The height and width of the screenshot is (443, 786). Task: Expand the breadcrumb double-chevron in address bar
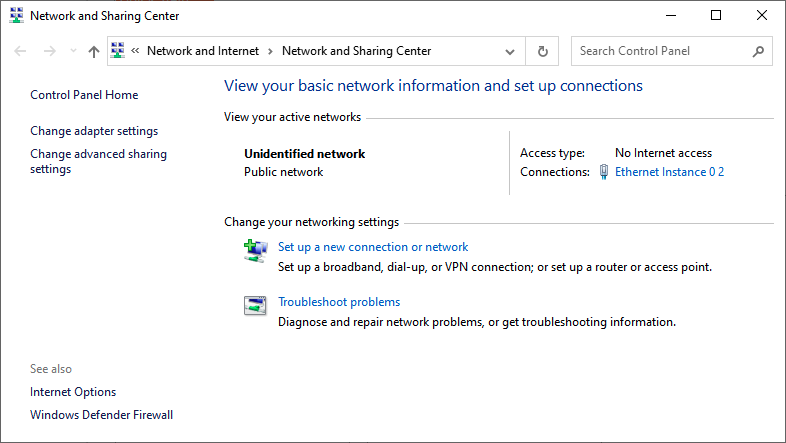click(135, 51)
